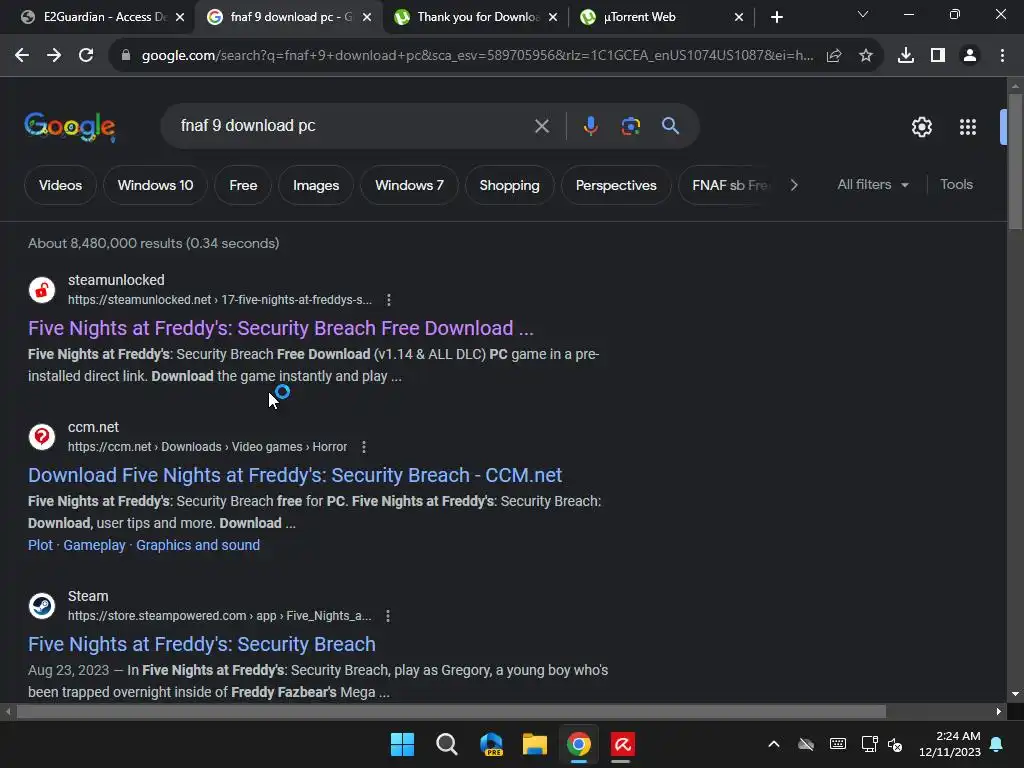Screen dimensions: 1024x768
Task: Open the Google apps grid
Action: (968, 127)
